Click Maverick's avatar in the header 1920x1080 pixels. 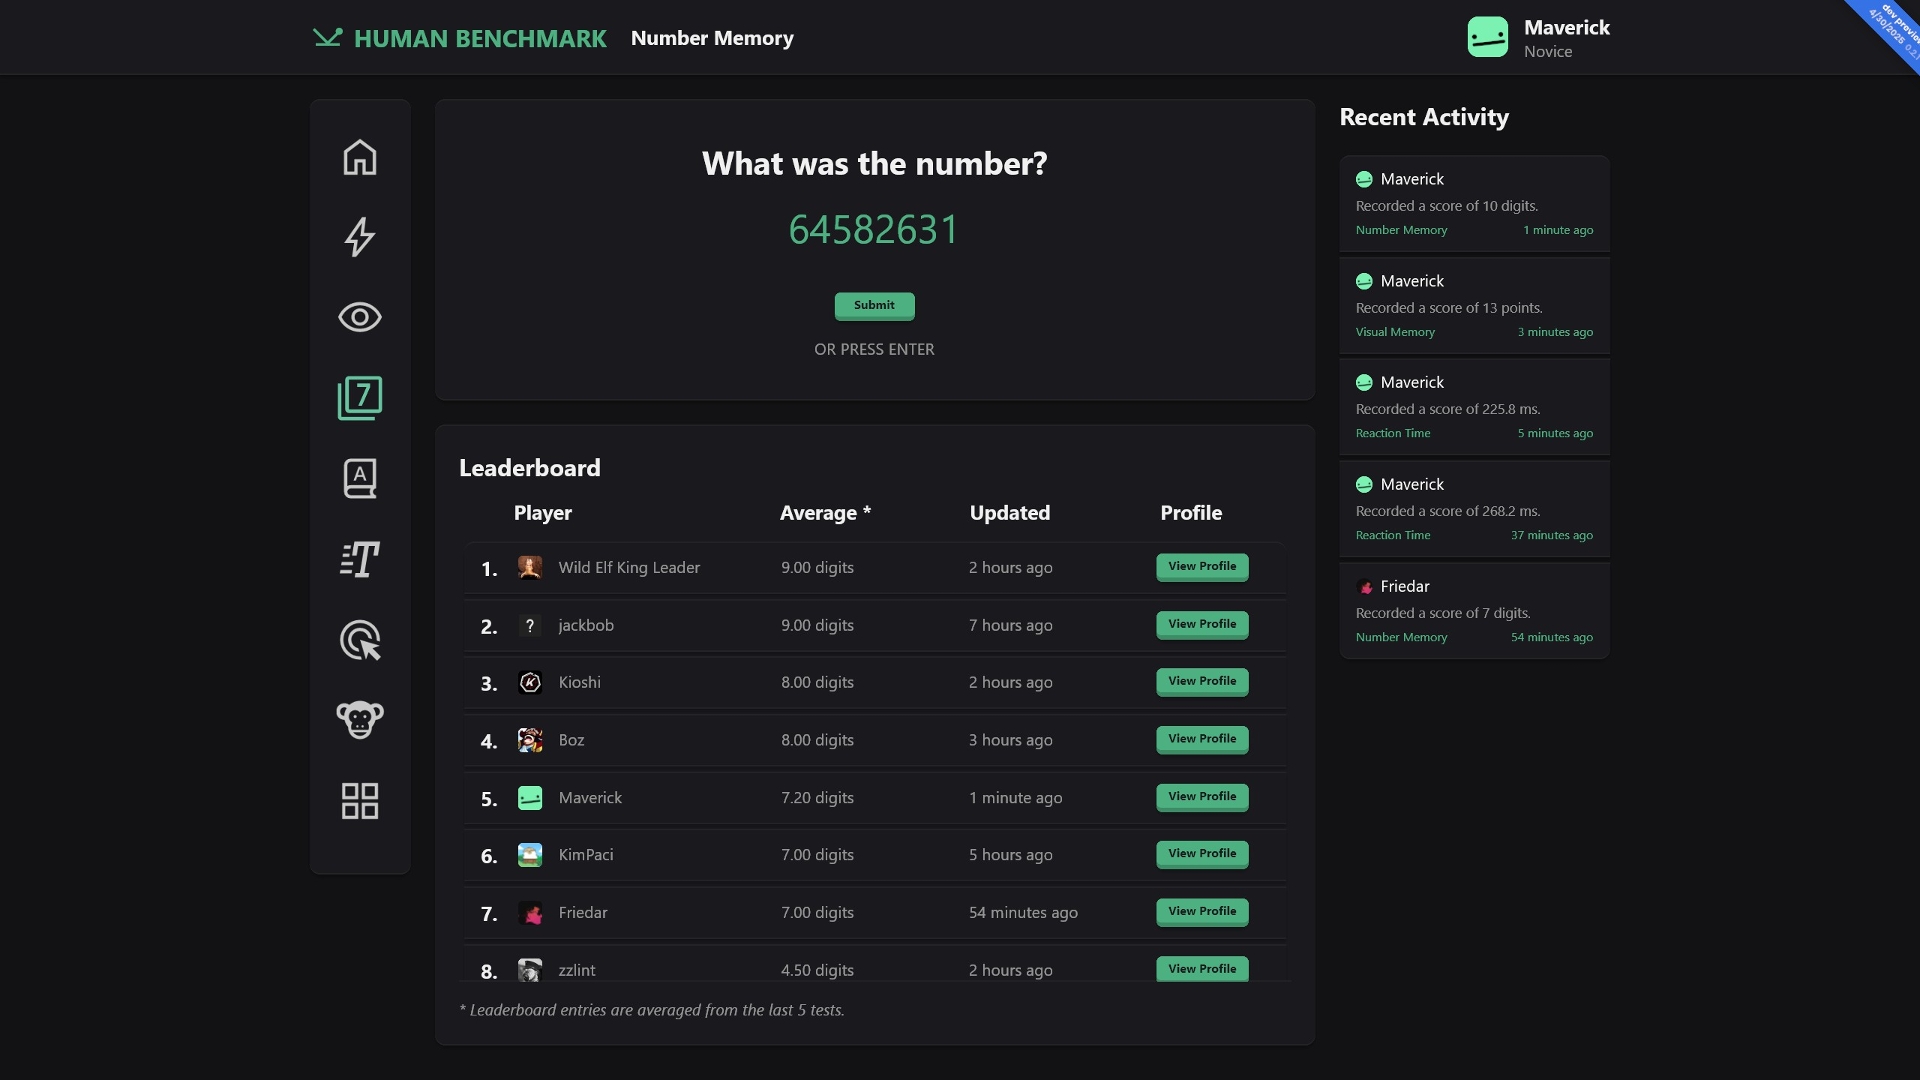coord(1488,37)
